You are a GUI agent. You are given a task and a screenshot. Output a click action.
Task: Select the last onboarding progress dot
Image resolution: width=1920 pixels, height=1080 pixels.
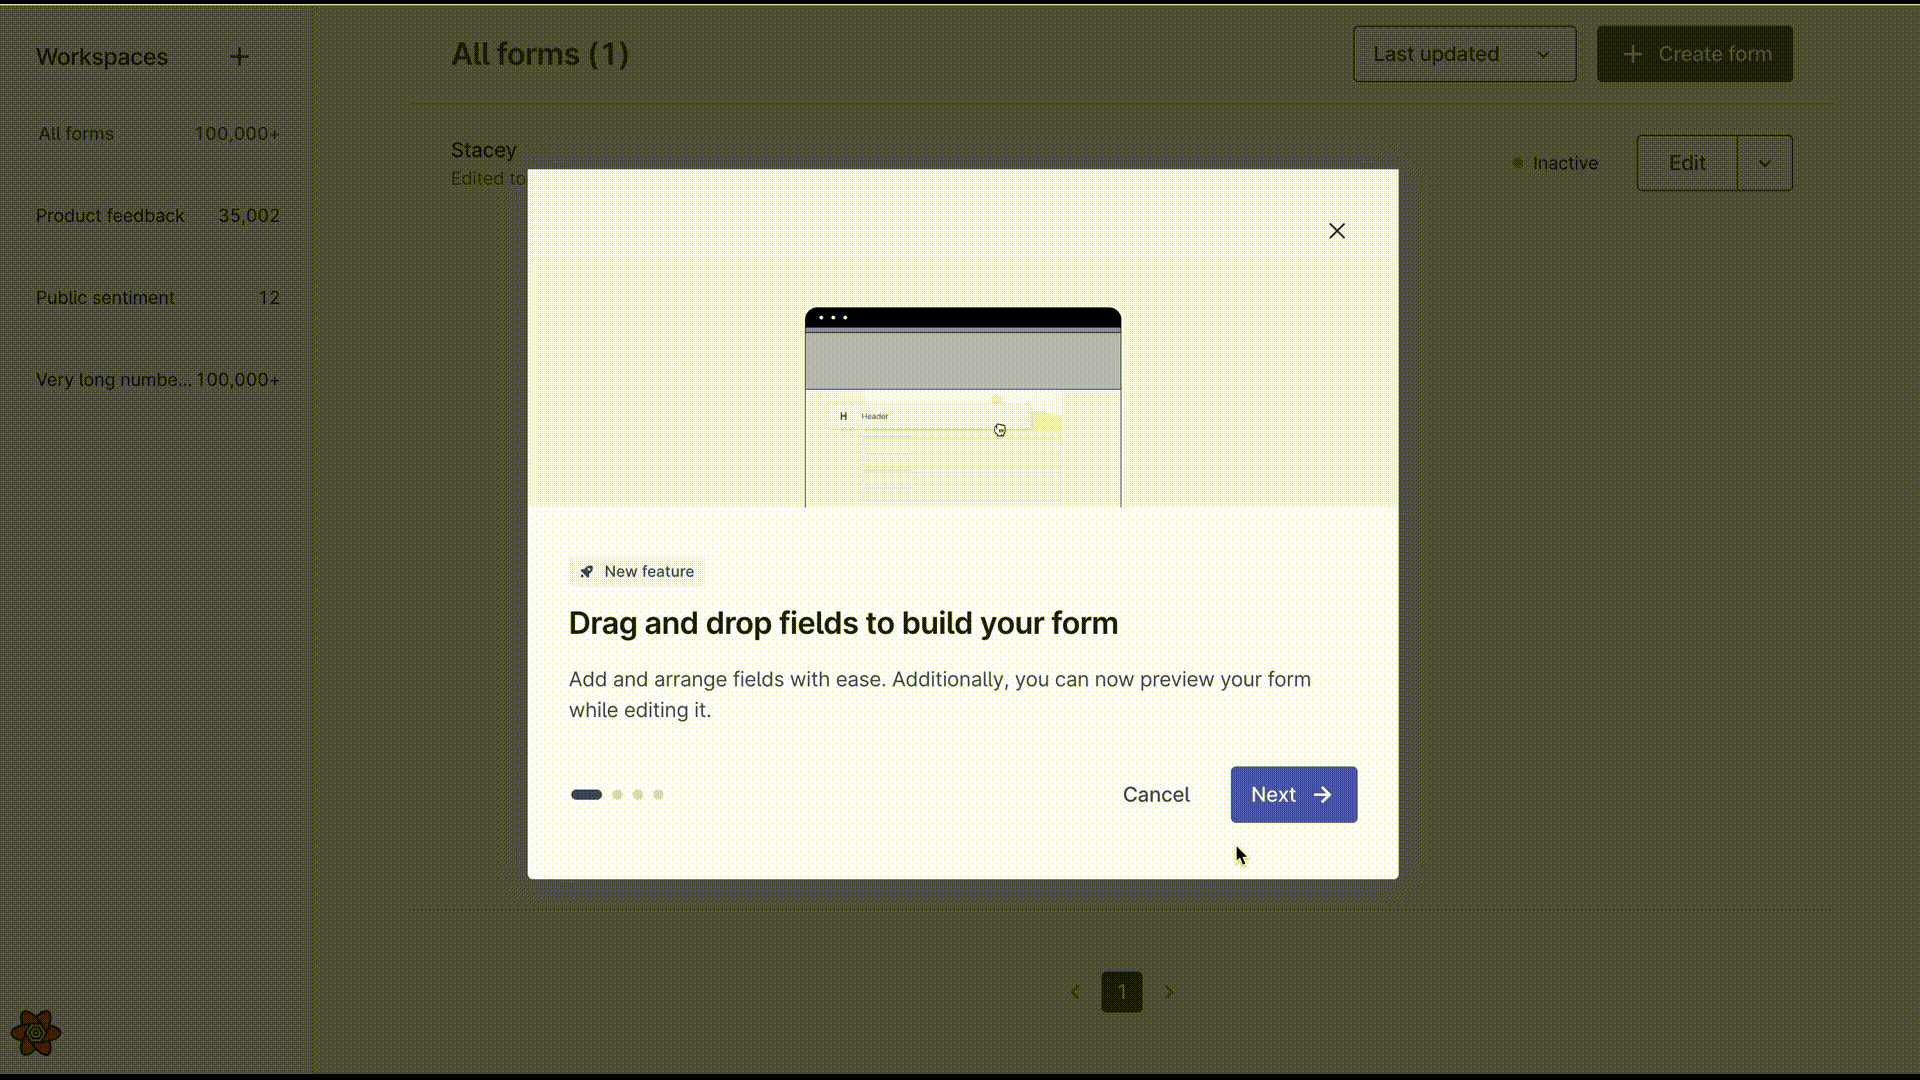(657, 794)
